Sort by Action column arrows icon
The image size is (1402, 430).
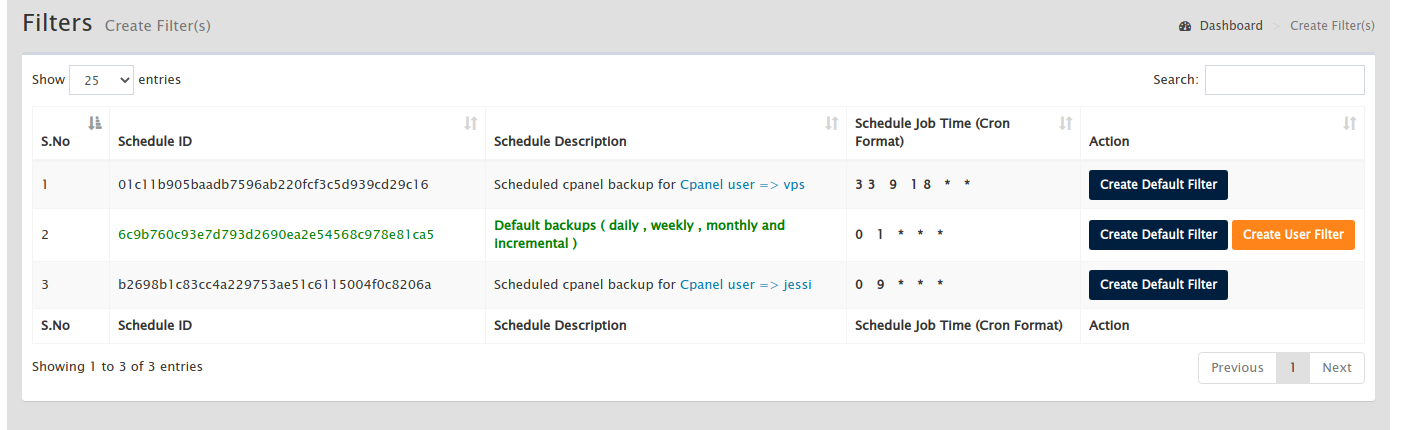coord(1350,123)
